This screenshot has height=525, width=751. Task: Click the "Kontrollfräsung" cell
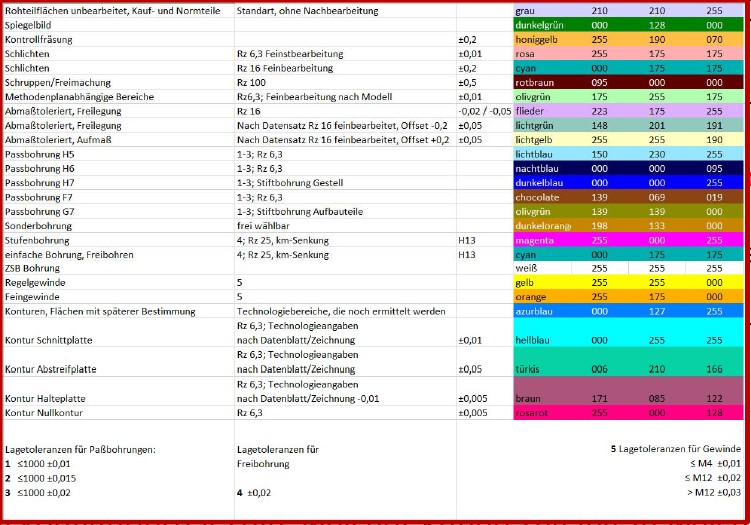119,39
